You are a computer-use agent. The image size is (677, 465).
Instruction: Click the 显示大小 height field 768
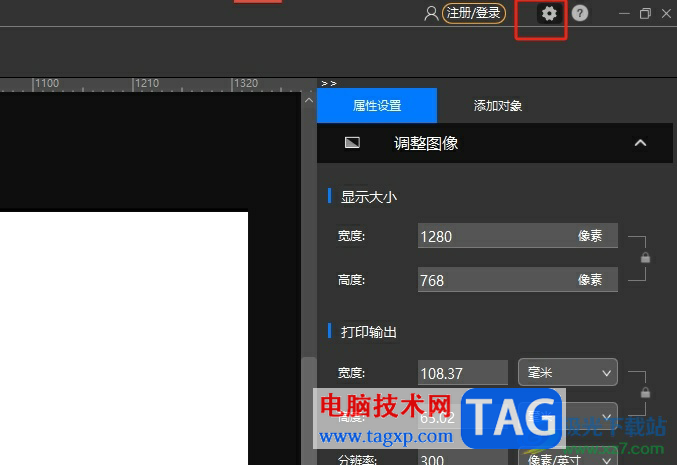coord(518,280)
